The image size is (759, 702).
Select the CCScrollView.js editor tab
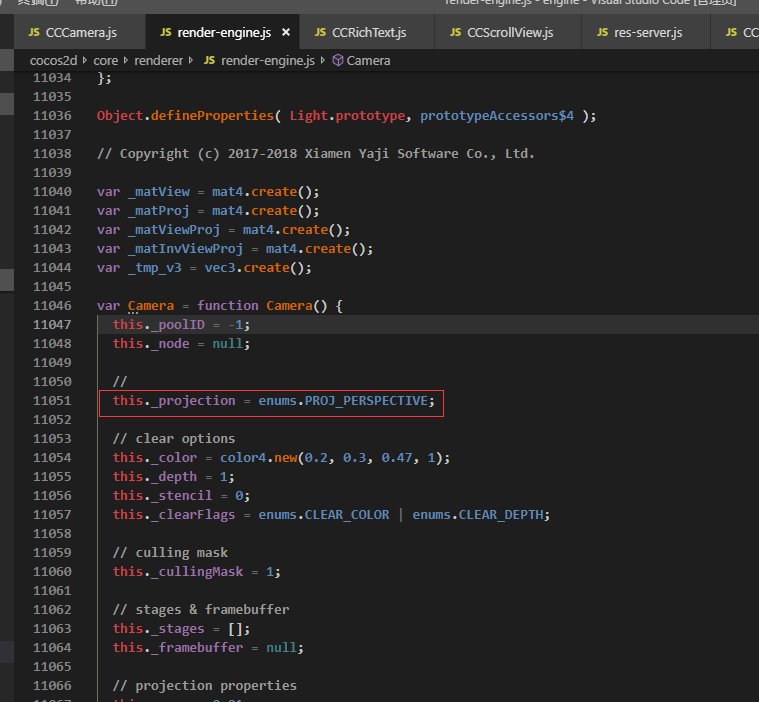509,33
